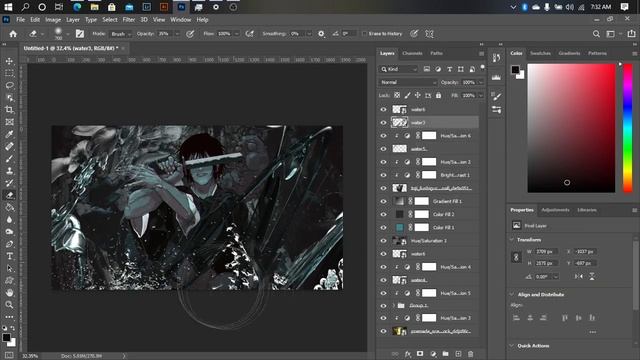Image resolution: width=640 pixels, height=360 pixels.
Task: Click the toolbox foreground color square
Action: coord(7,338)
